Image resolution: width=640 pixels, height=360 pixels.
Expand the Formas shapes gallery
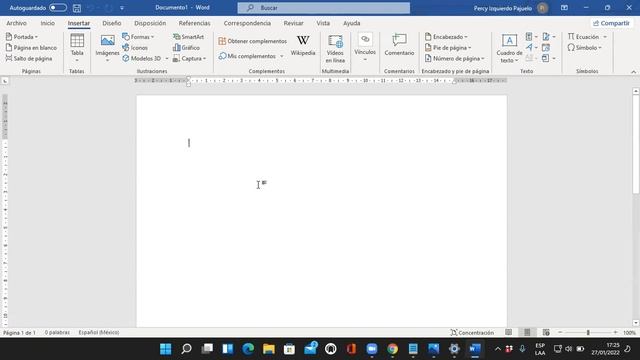[138, 37]
